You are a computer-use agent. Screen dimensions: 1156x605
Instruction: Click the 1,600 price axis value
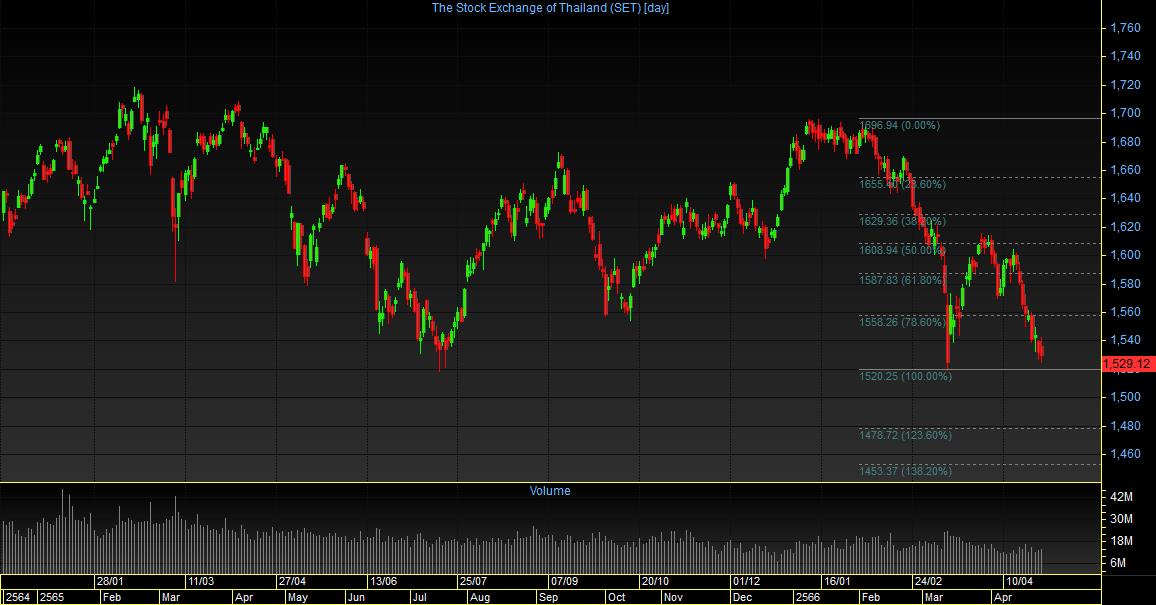[x=1125, y=255]
